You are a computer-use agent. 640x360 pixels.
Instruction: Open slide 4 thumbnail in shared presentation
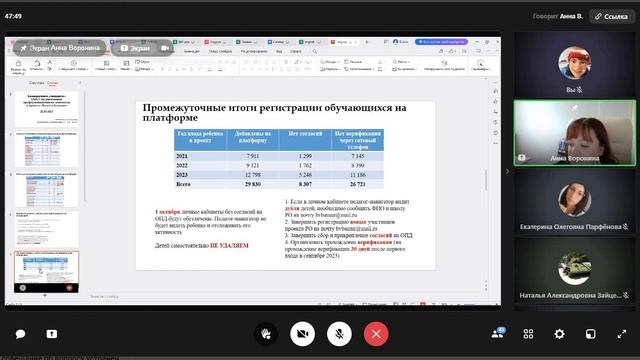(x=47, y=229)
